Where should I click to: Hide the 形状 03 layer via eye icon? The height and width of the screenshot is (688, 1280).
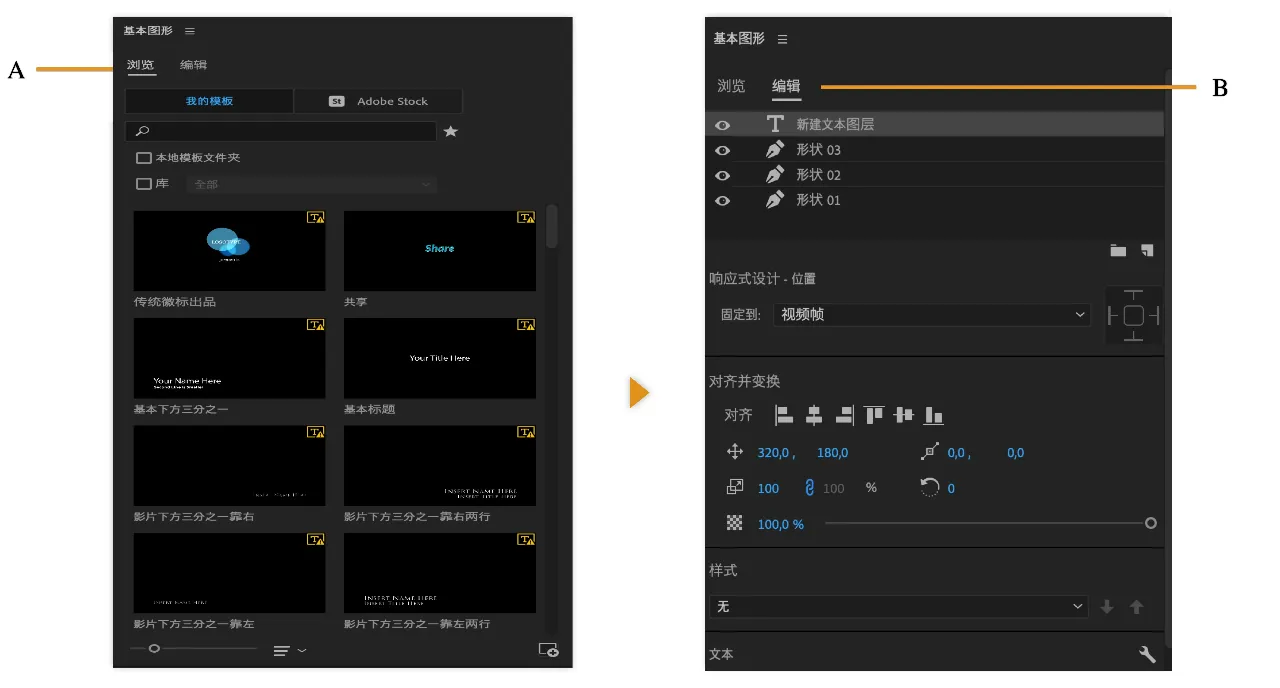click(x=722, y=150)
